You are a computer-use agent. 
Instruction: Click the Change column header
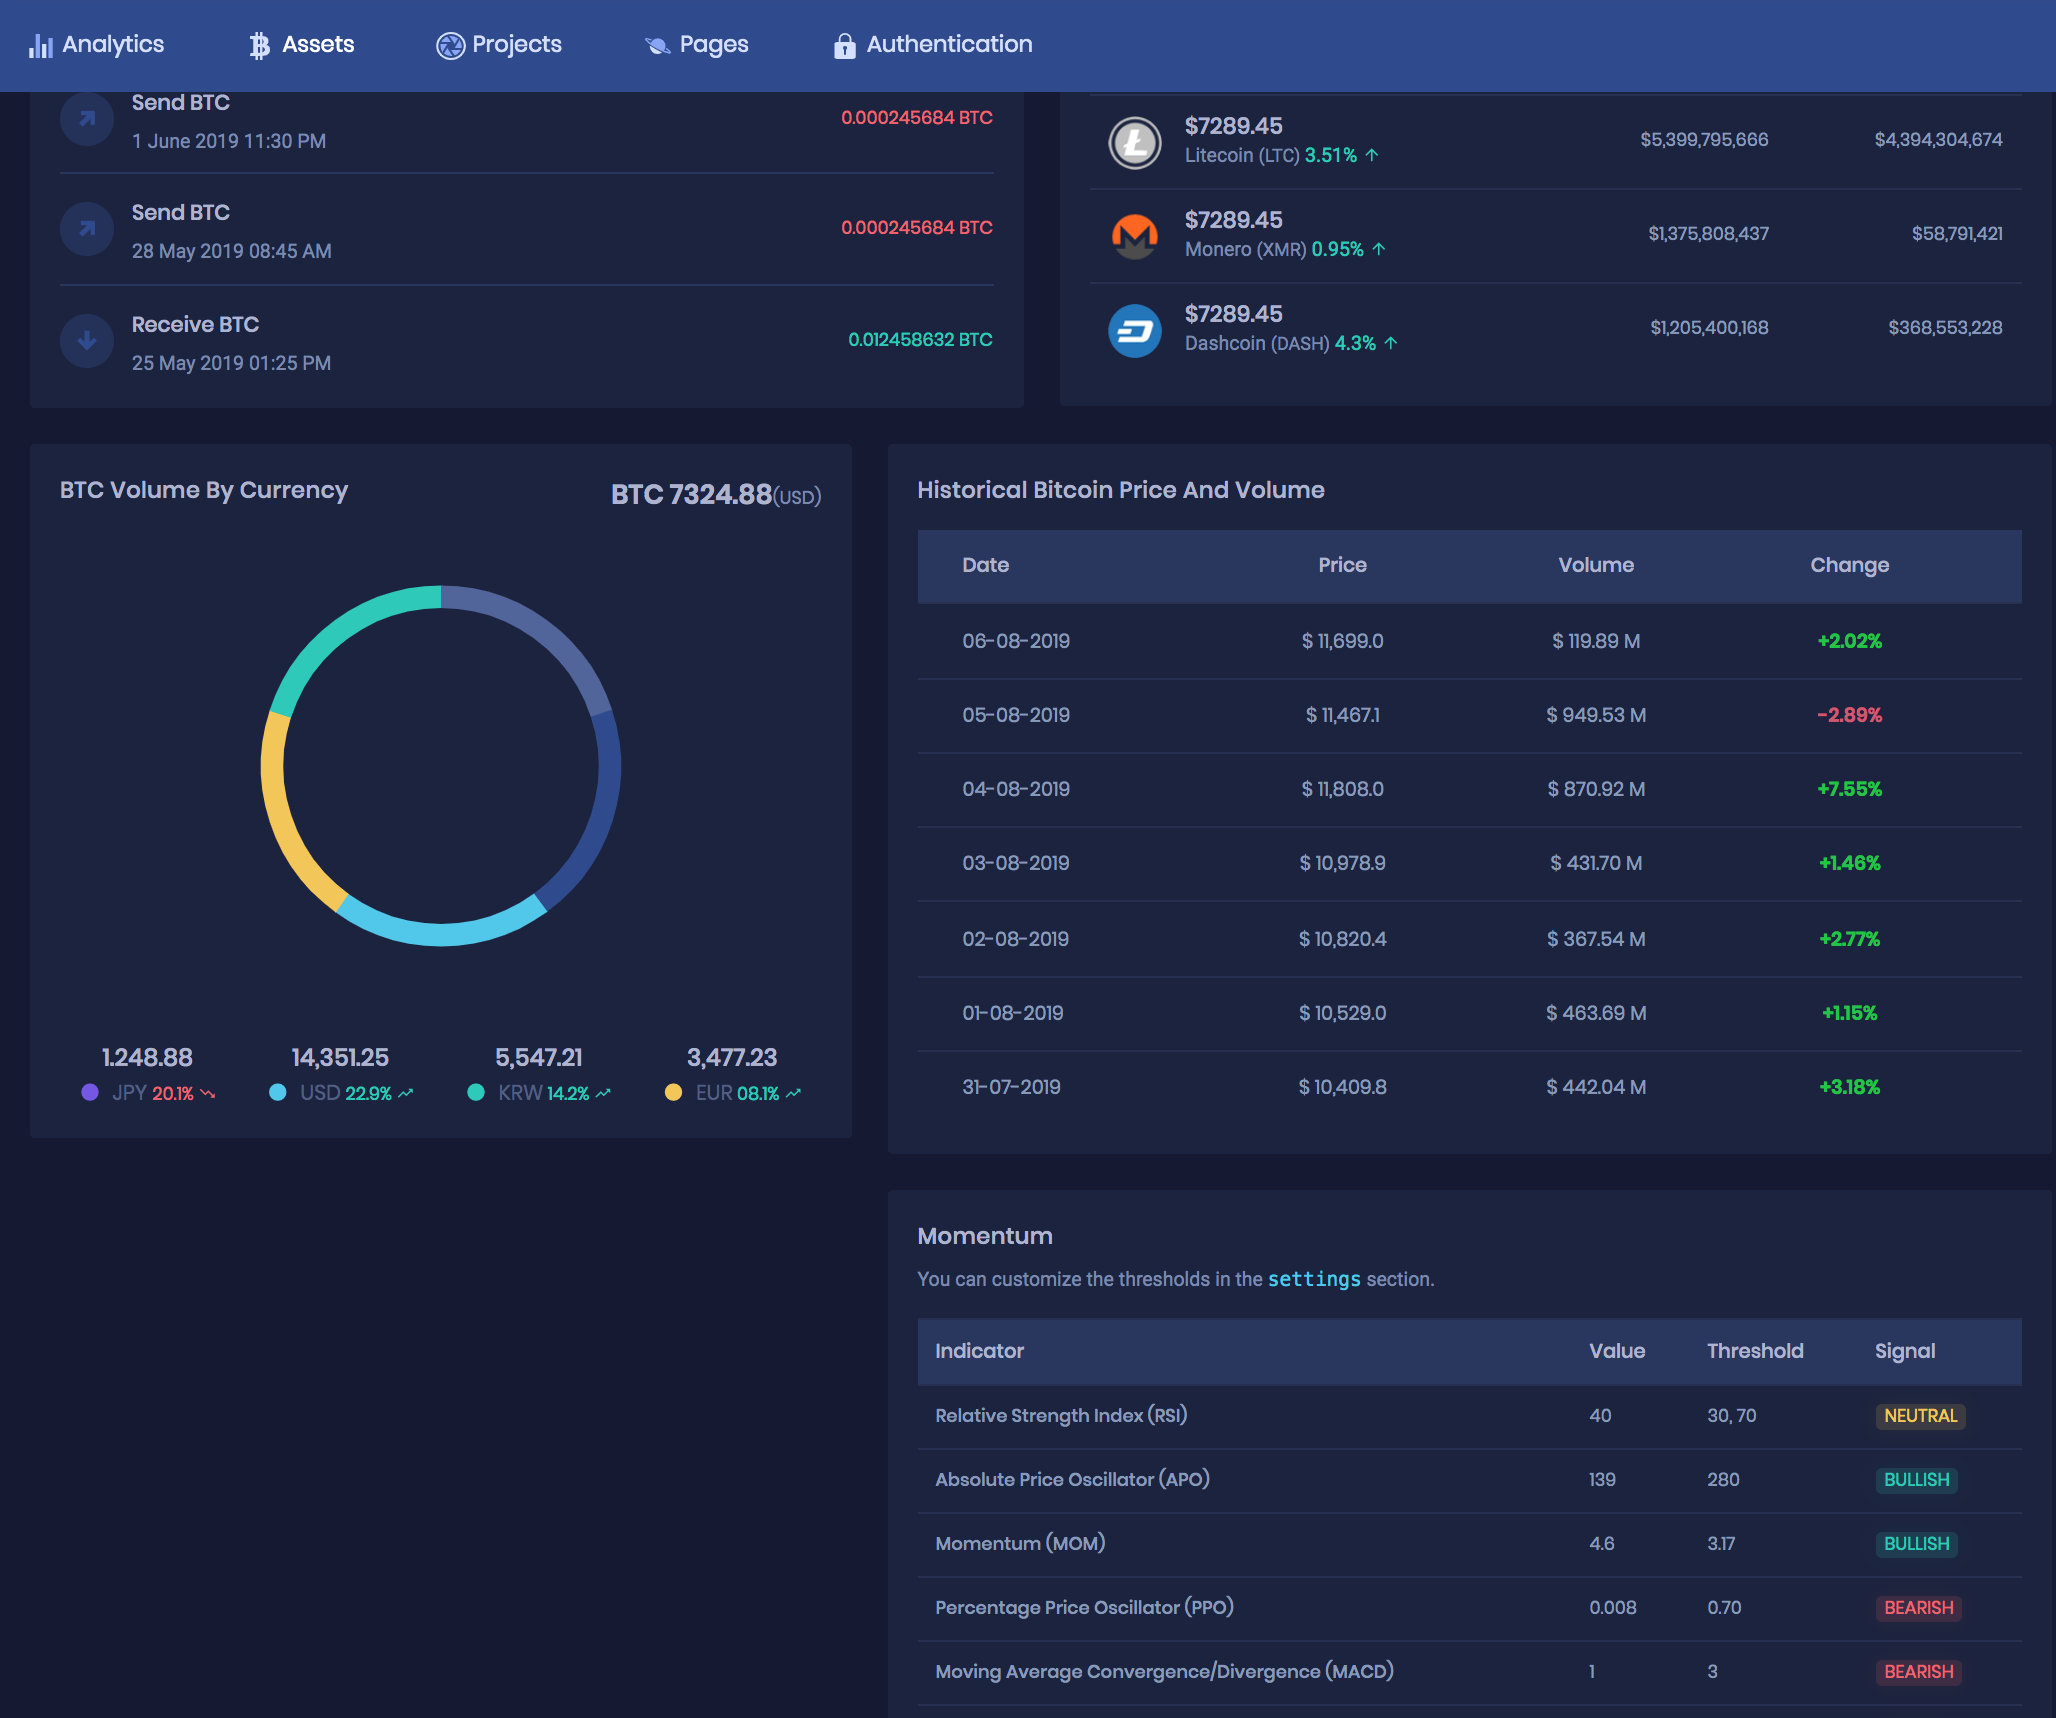coord(1849,565)
